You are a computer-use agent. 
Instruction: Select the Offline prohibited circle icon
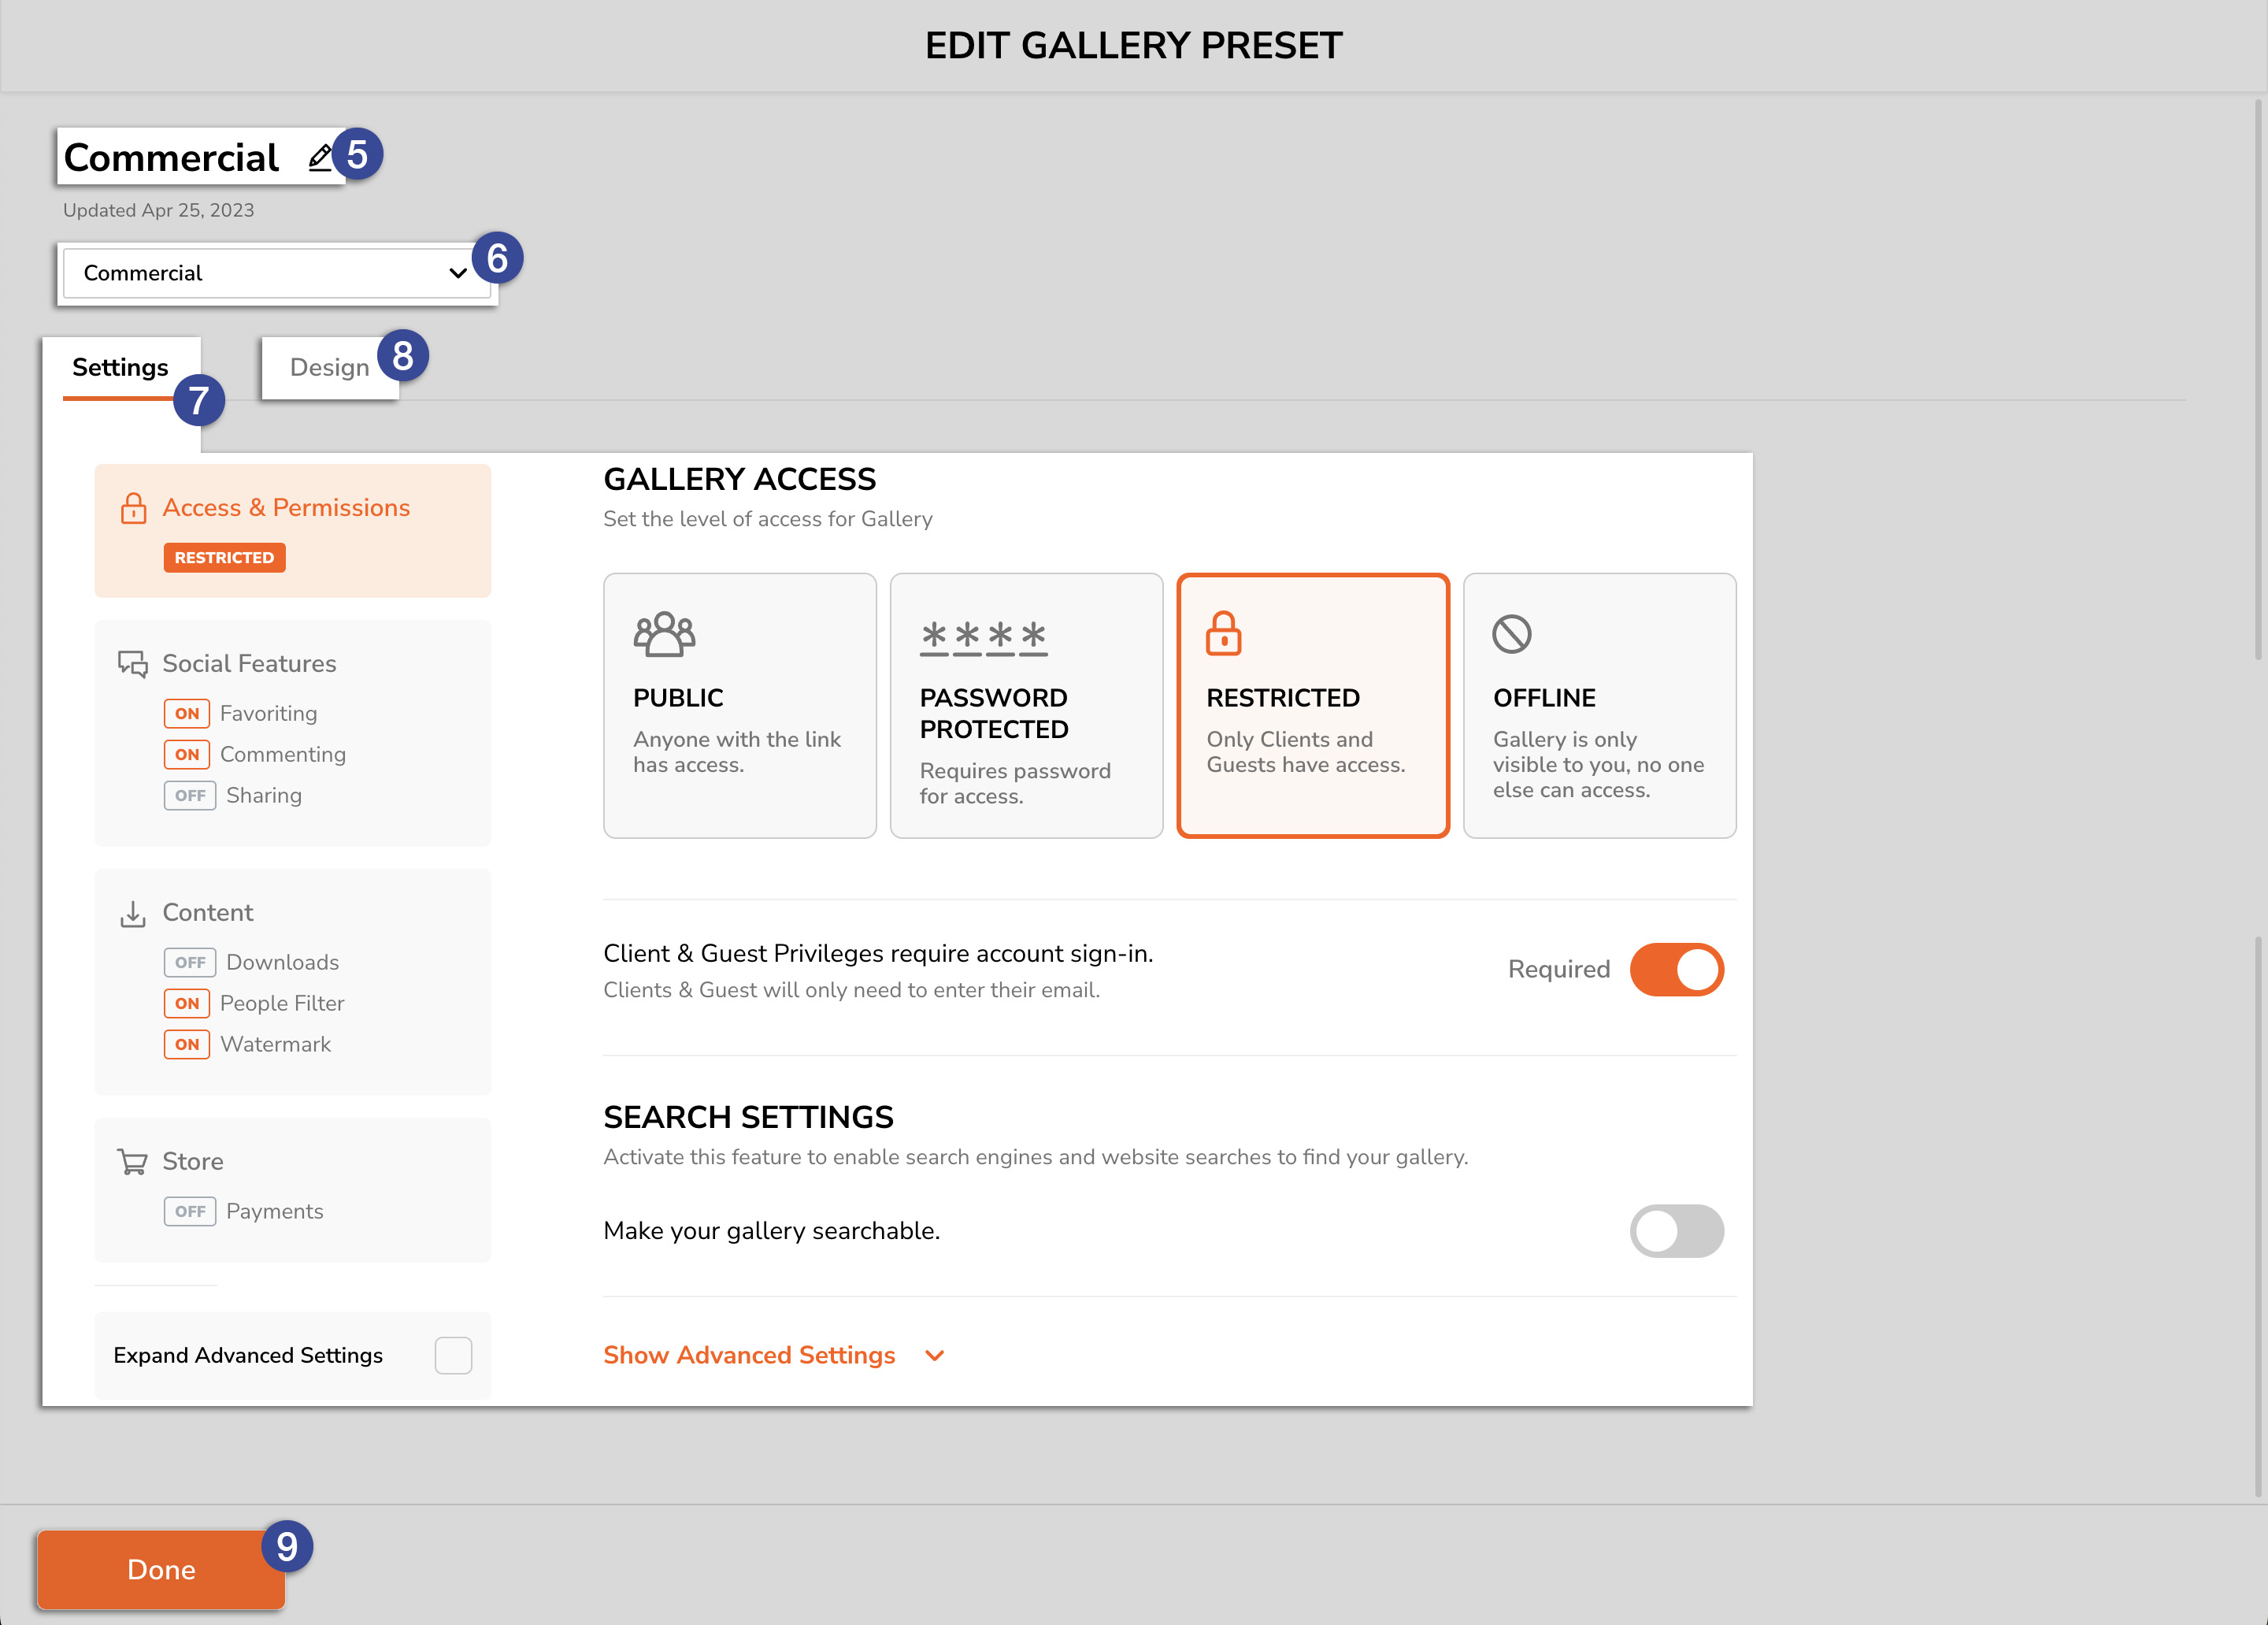pos(1511,634)
